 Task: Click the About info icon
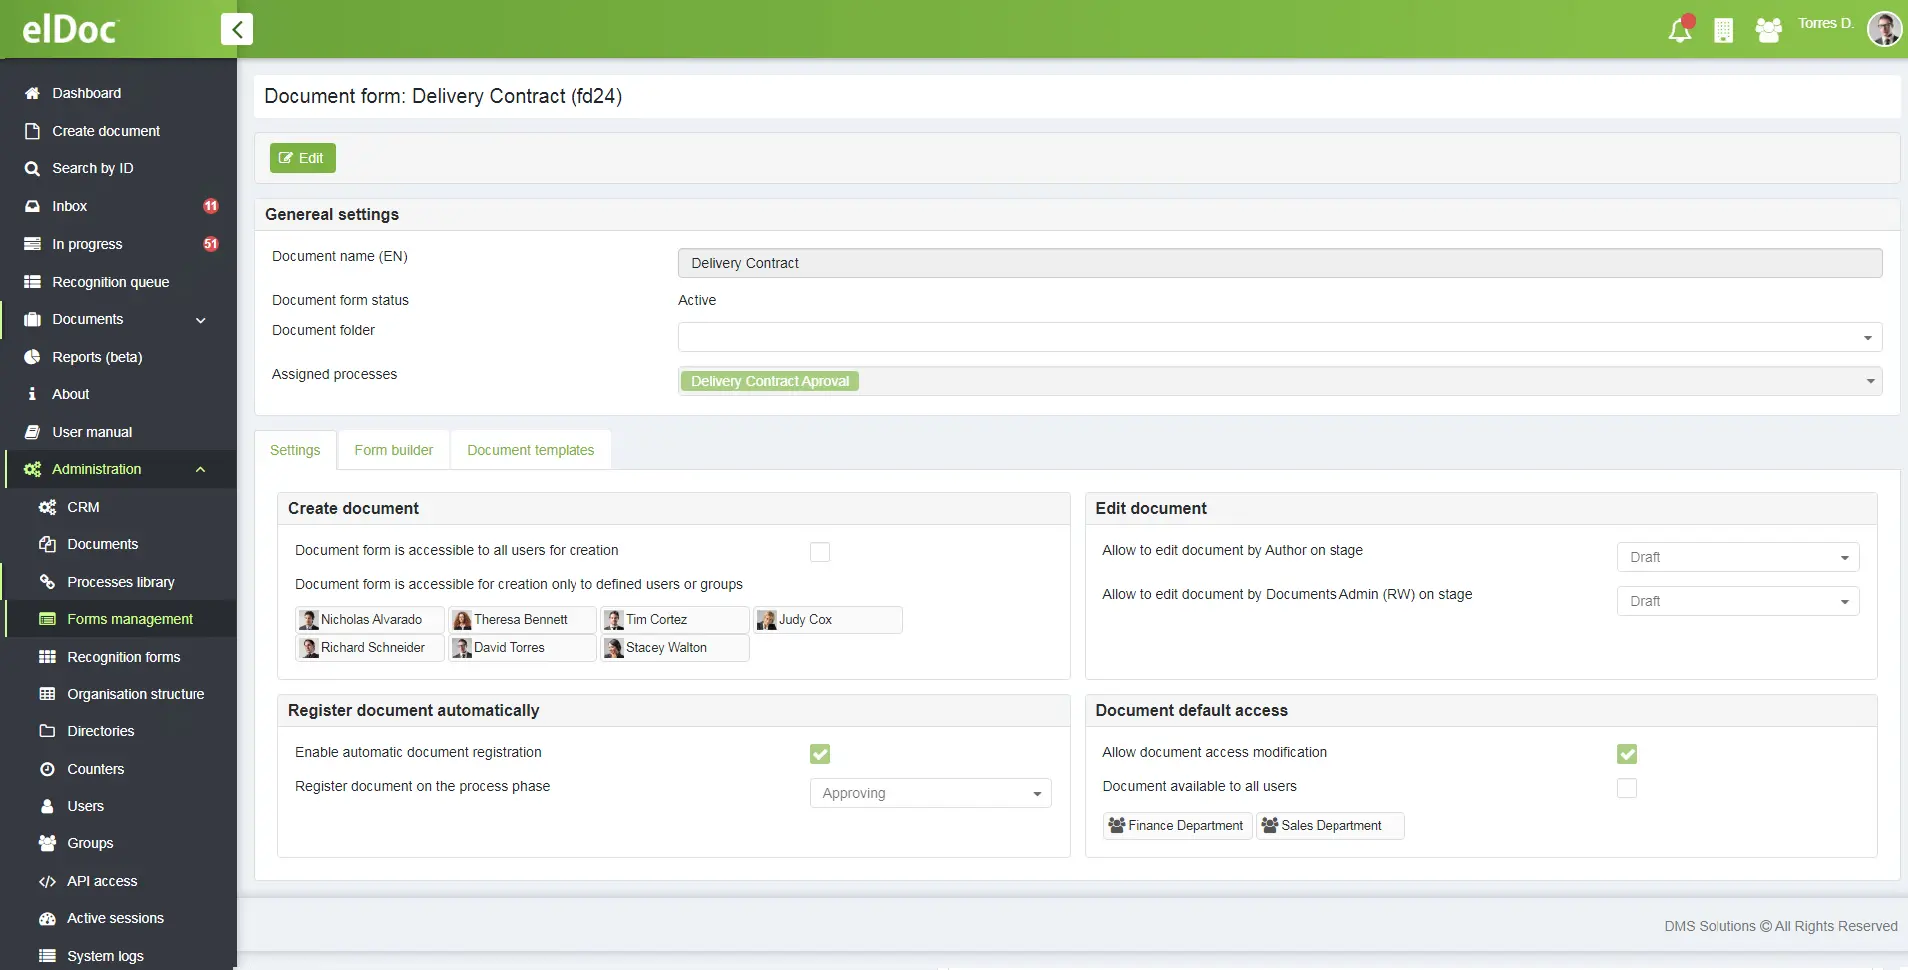[32, 394]
